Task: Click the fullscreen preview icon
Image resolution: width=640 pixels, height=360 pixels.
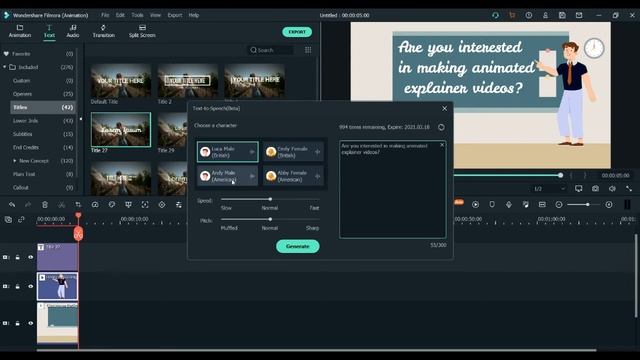Action: tap(629, 188)
